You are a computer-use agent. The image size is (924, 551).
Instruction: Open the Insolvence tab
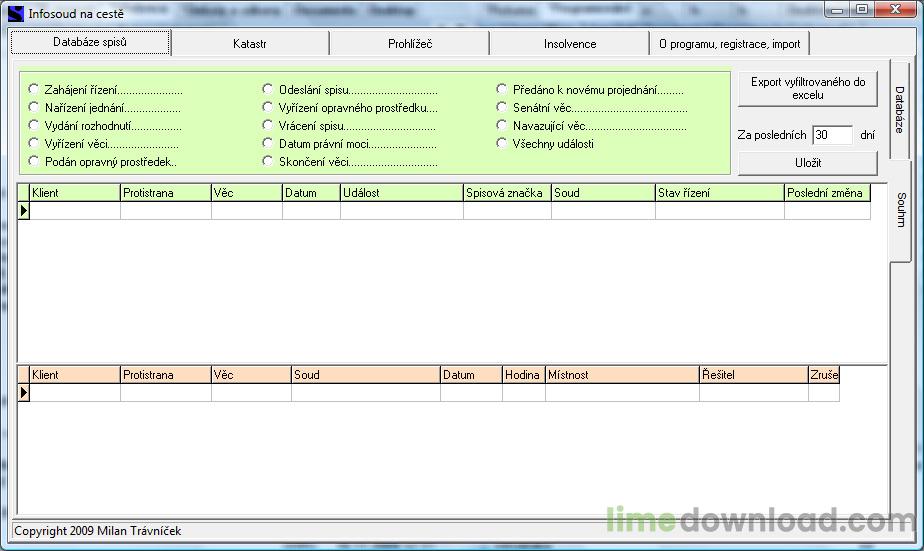(569, 44)
